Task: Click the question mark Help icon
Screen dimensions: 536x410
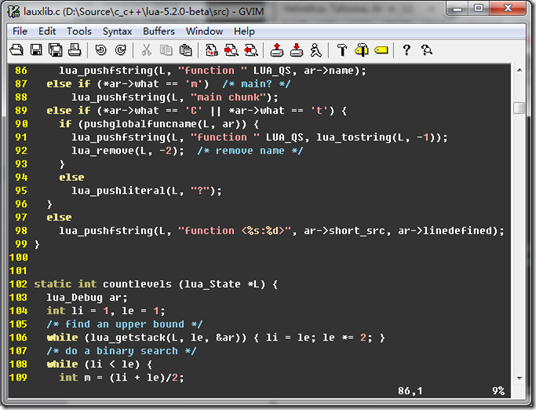Action: click(406, 50)
